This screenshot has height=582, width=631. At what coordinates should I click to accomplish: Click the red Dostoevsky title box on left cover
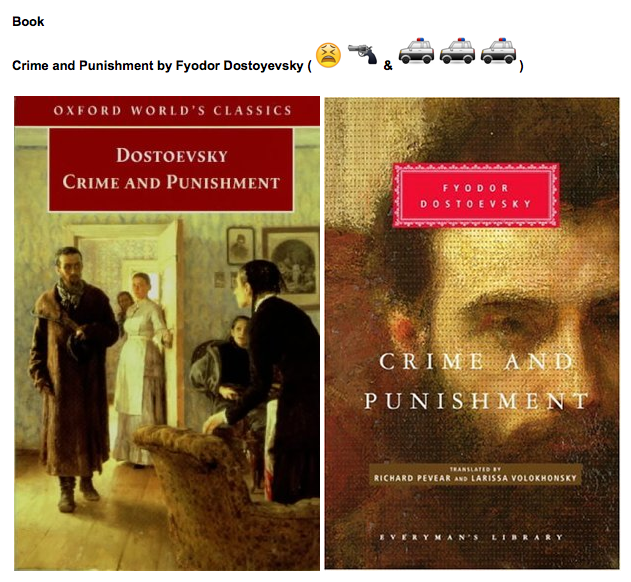171,169
